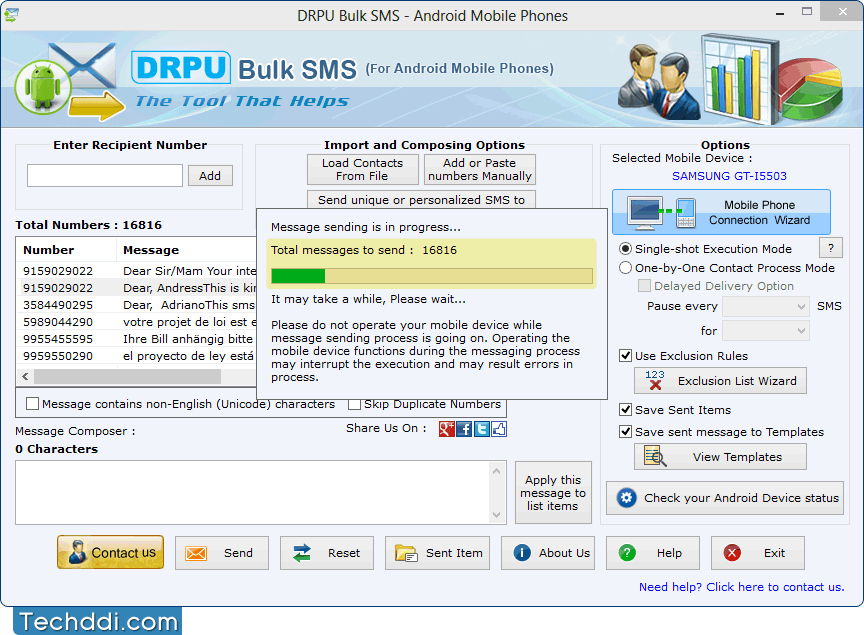This screenshot has height=635, width=864.
Task: Click the info icon on About Us
Action: pyautogui.click(x=522, y=552)
